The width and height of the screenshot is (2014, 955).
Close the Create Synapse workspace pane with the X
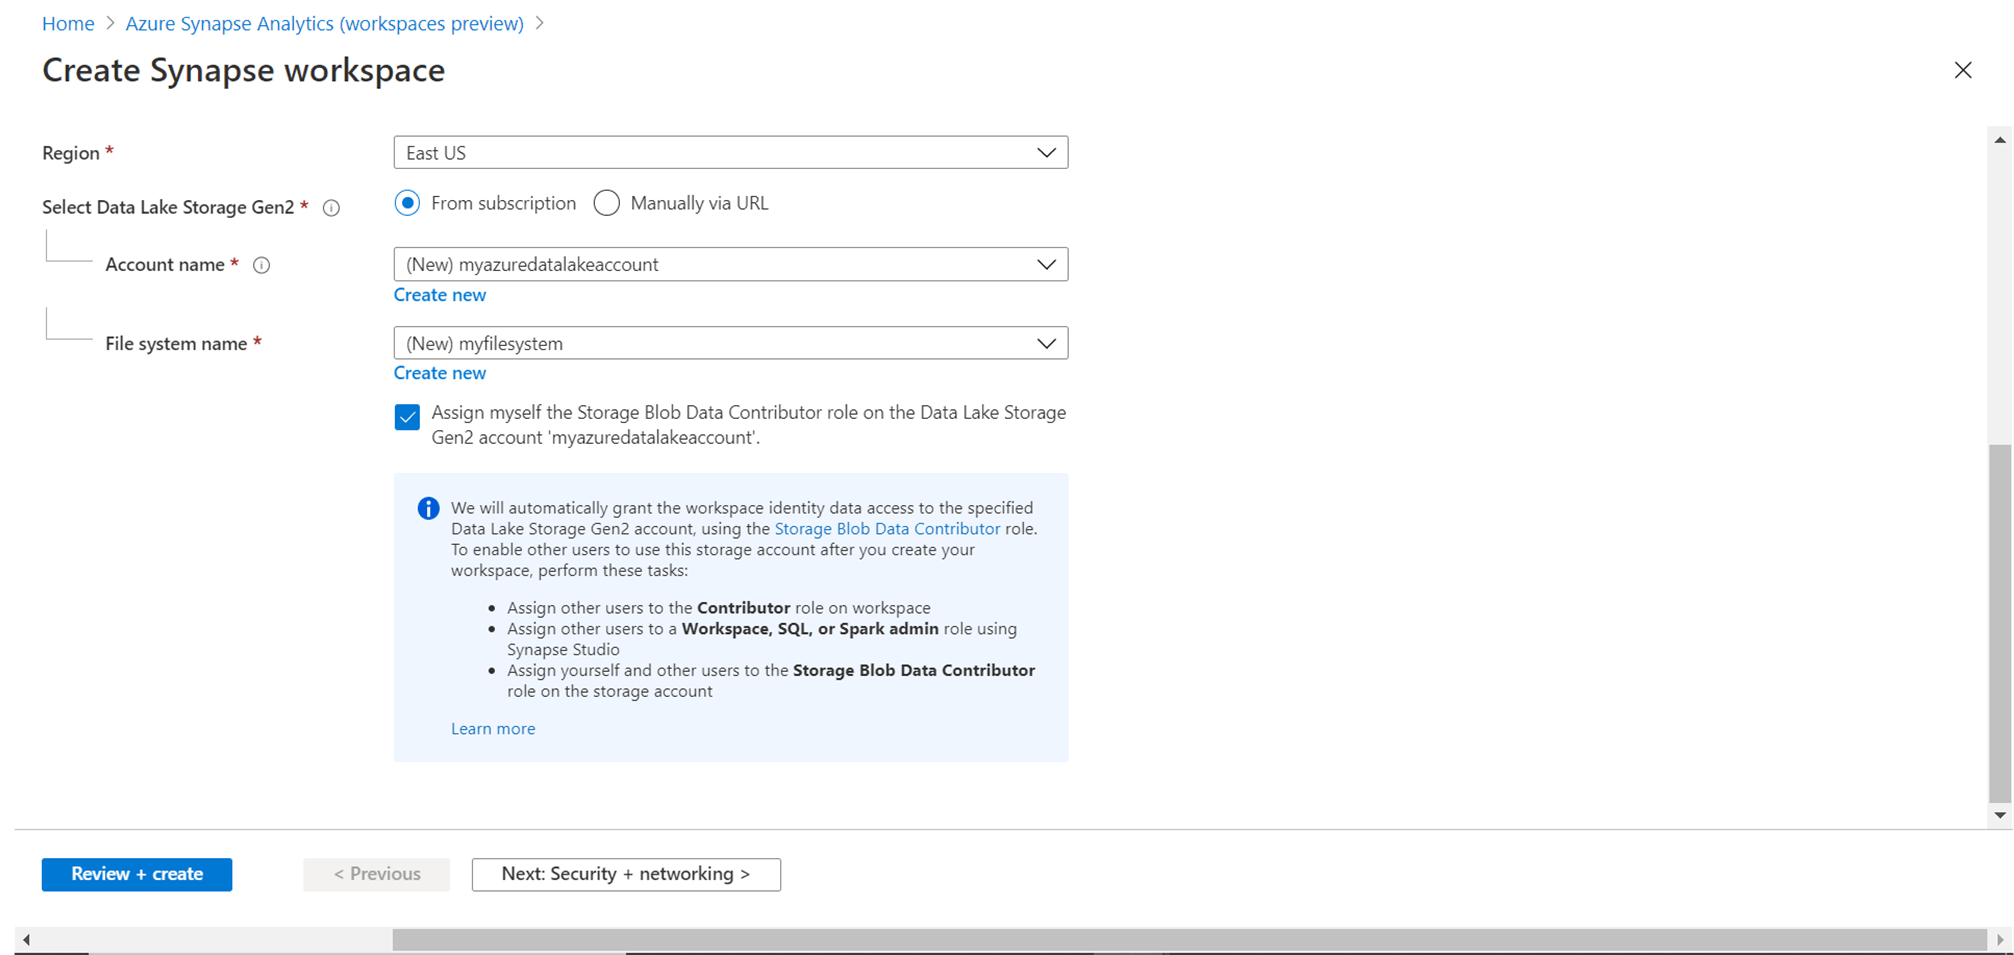(1963, 70)
